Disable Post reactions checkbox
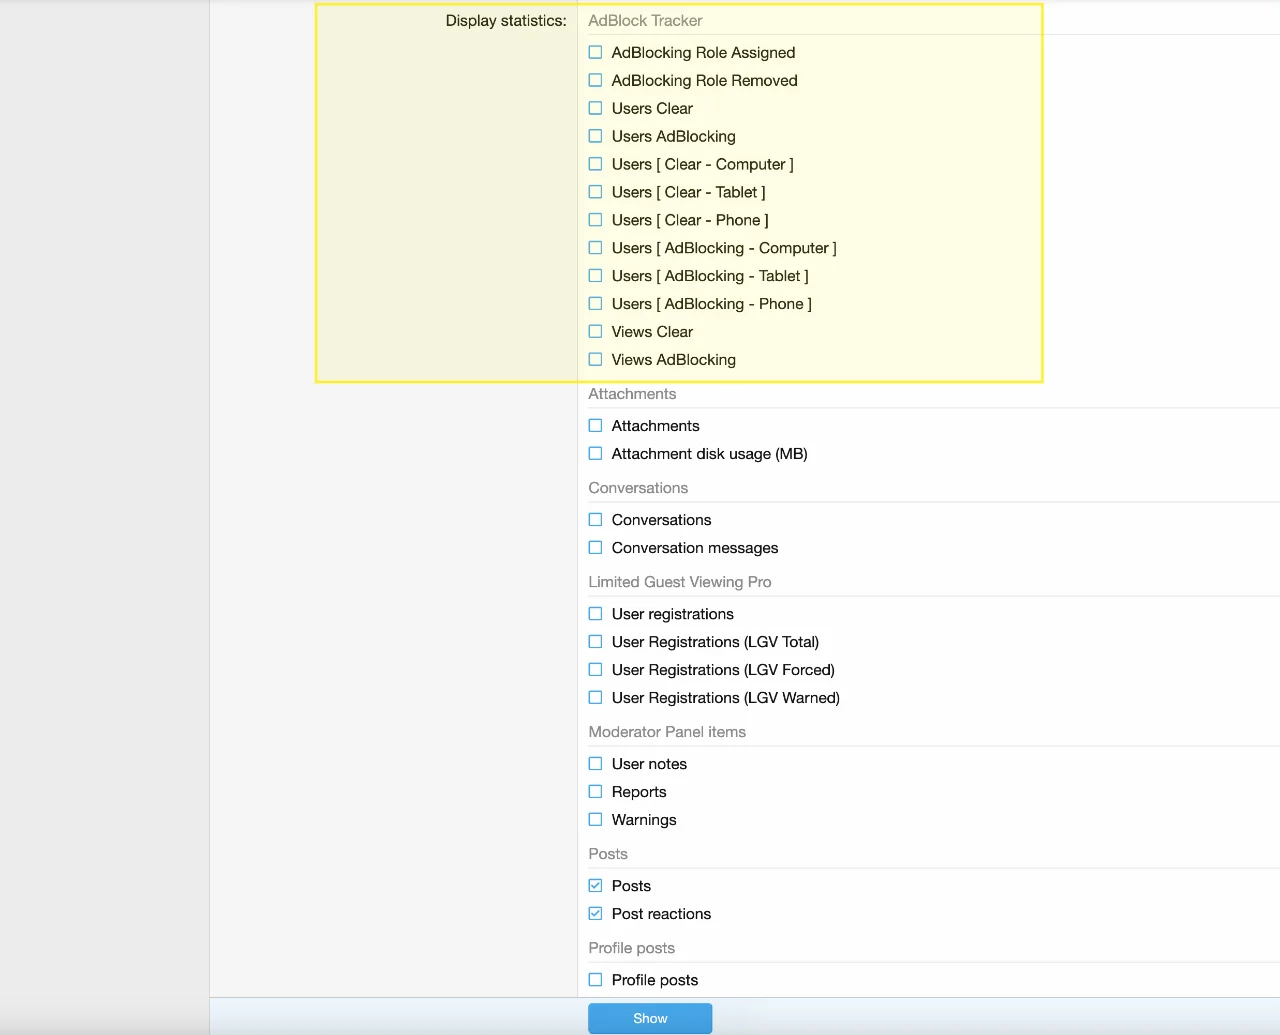 tap(596, 914)
